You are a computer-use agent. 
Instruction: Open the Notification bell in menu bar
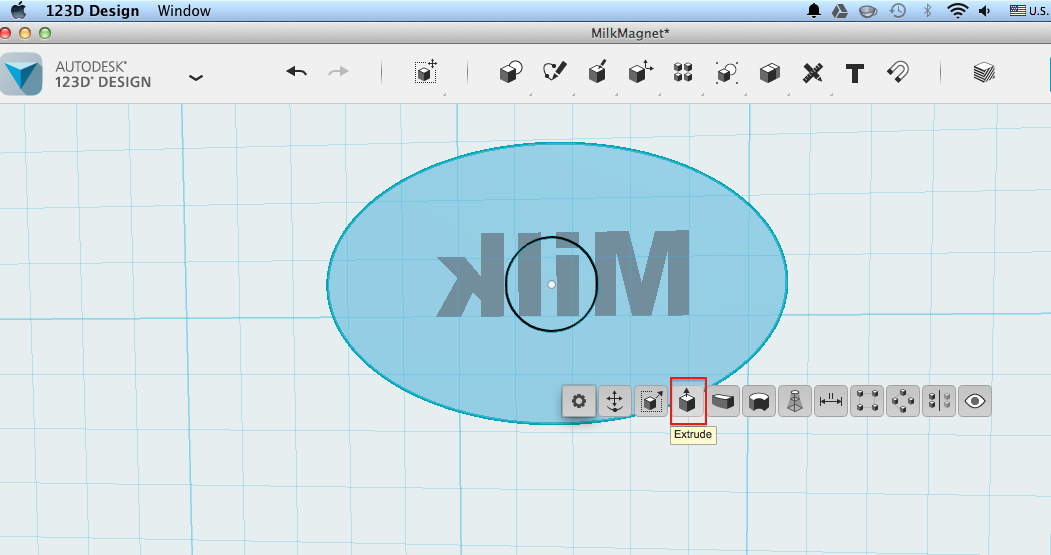(814, 11)
